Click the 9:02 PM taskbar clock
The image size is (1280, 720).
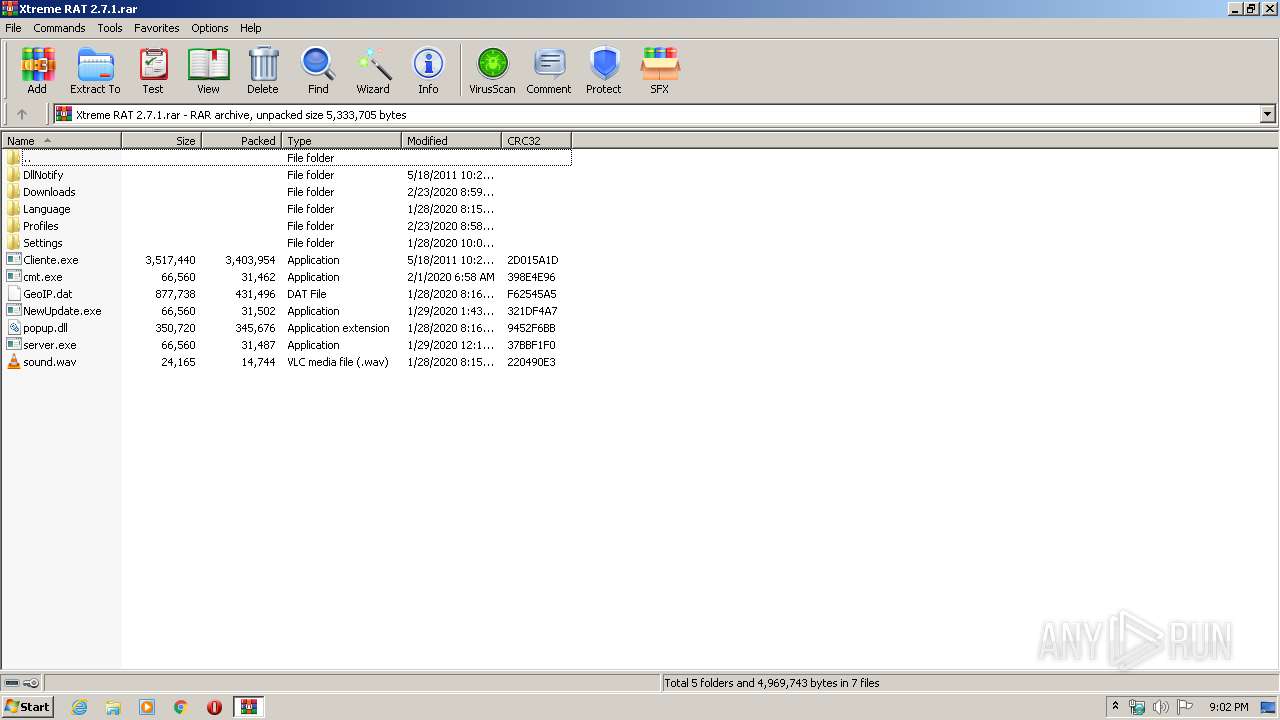coord(1228,707)
